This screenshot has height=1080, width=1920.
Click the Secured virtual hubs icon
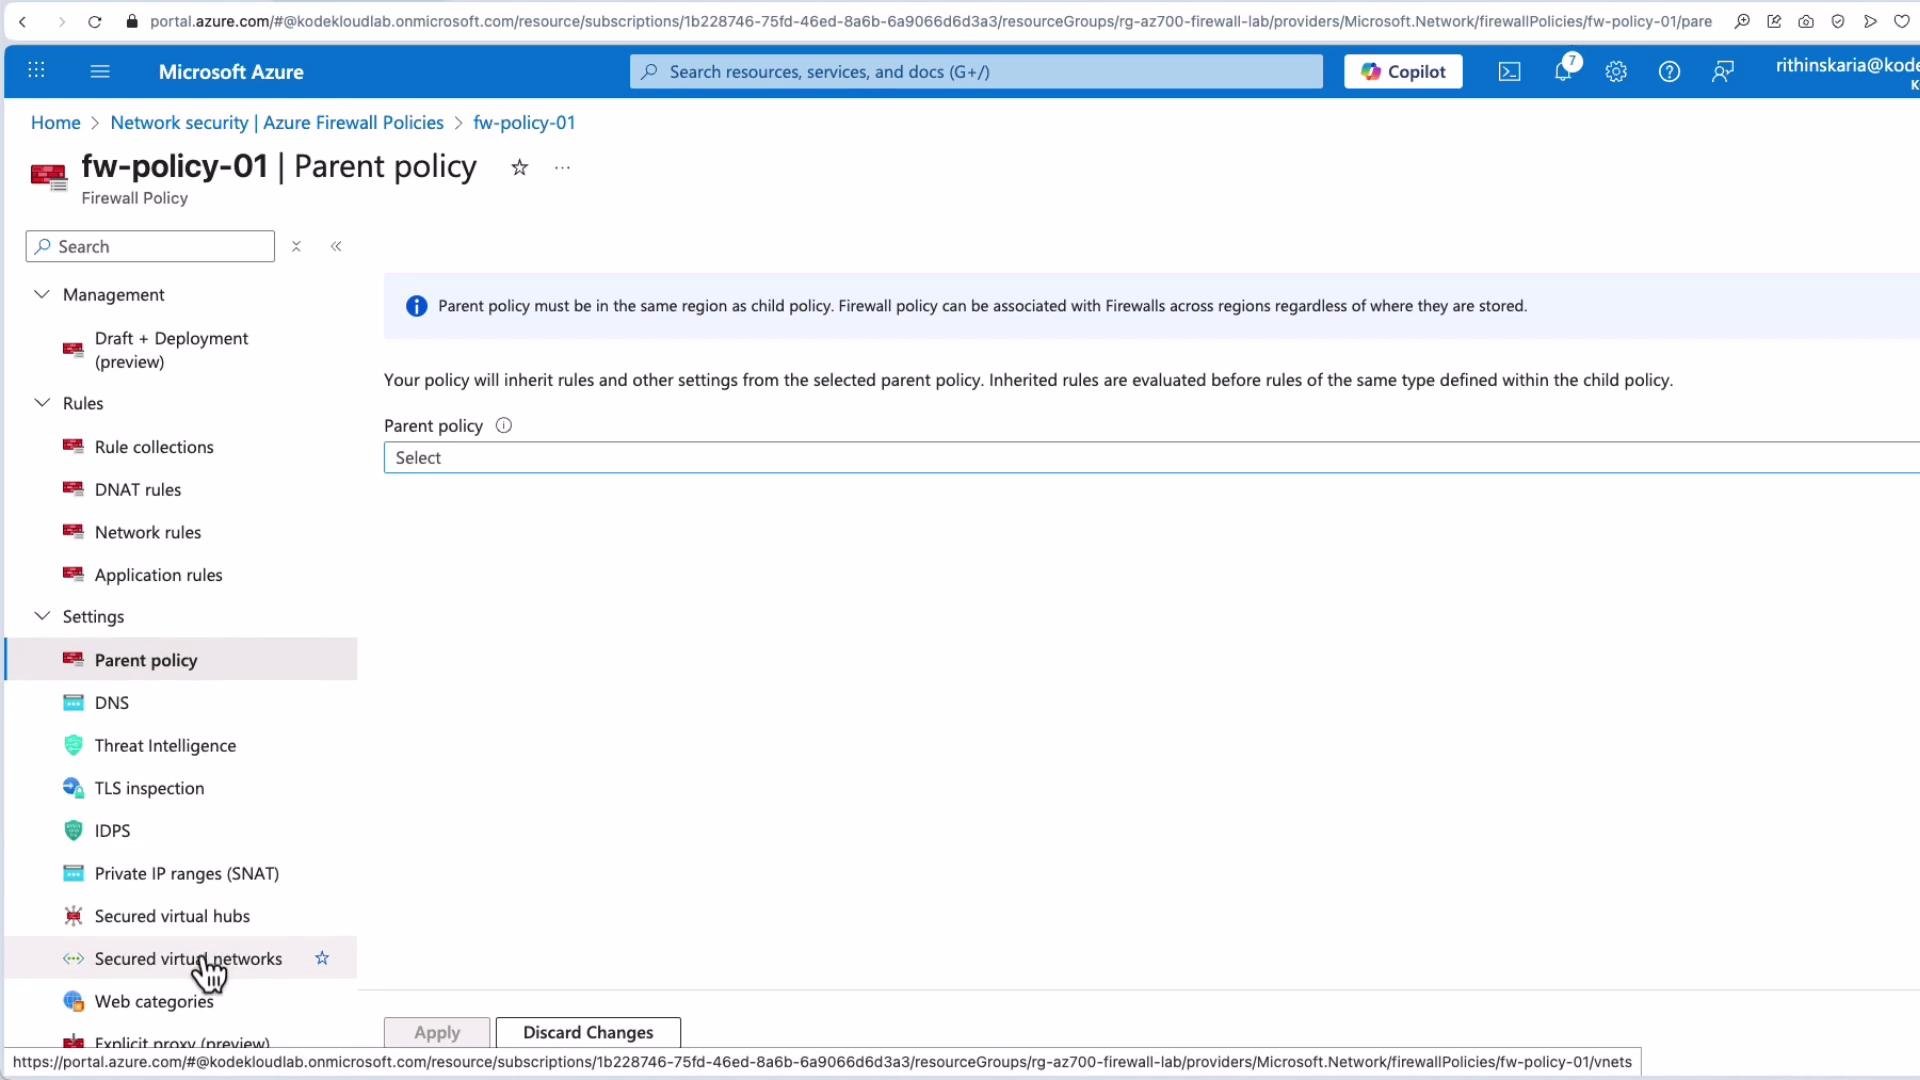[73, 916]
